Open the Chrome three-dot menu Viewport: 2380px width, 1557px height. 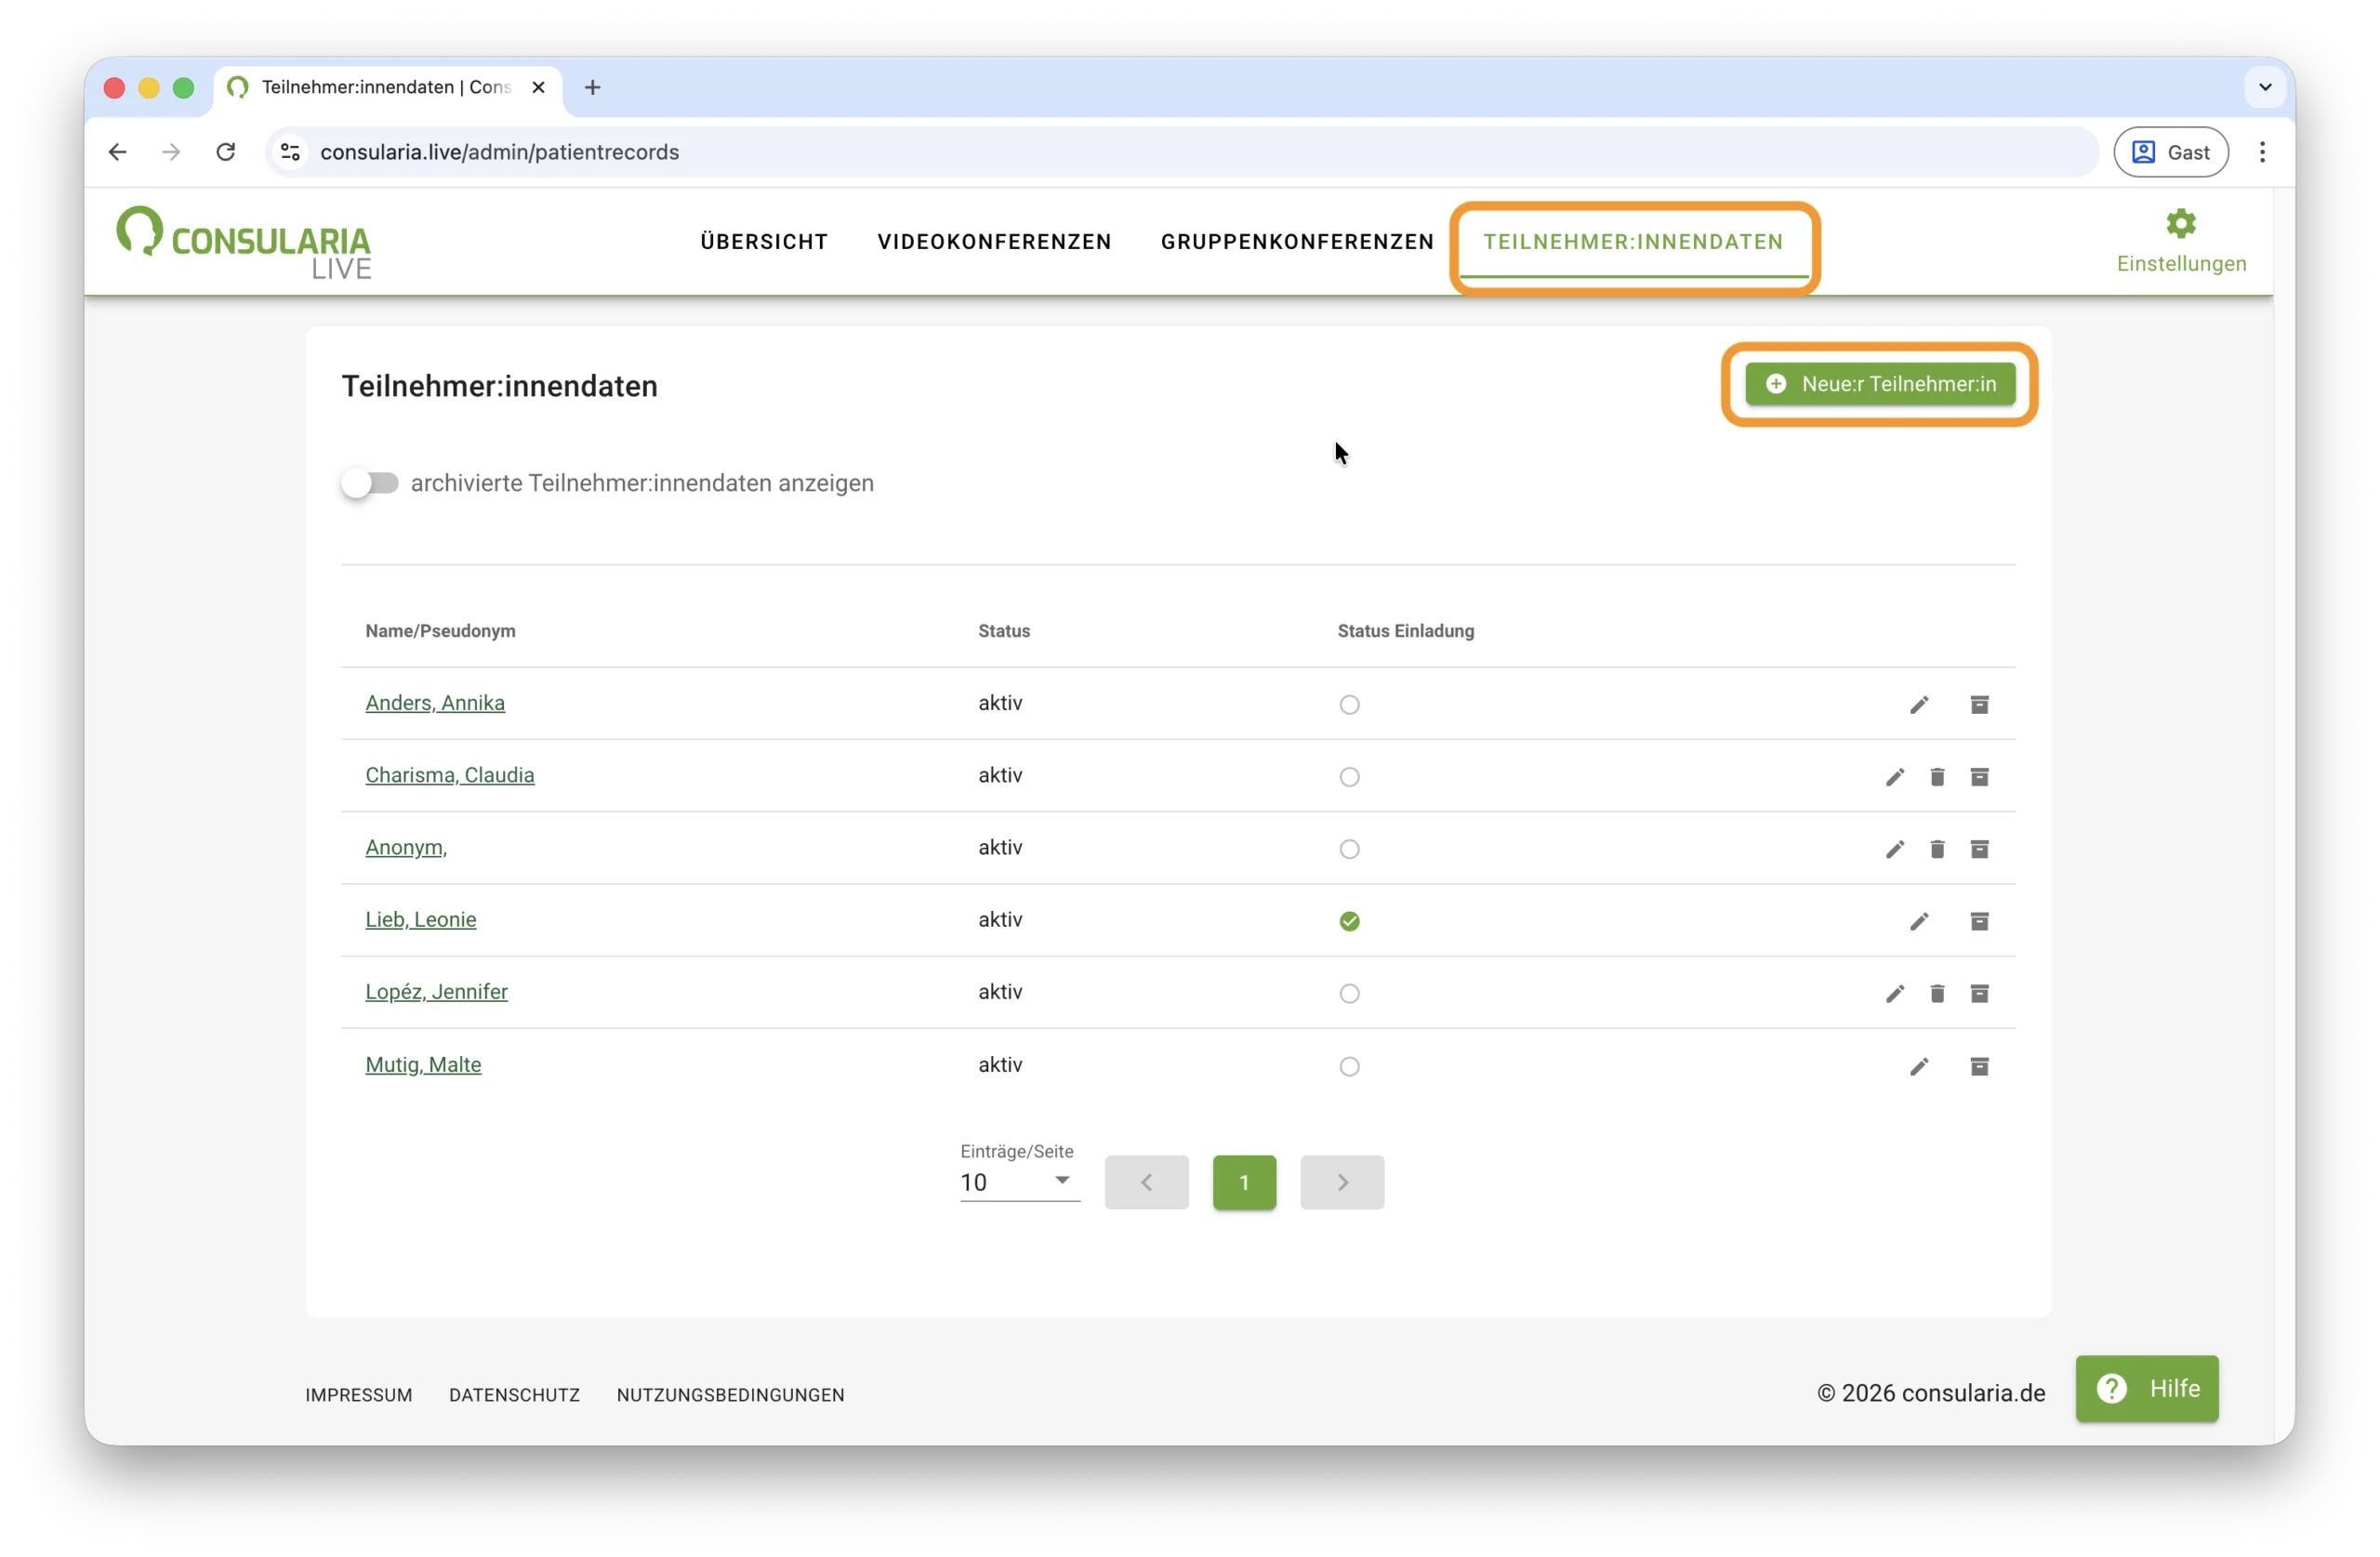click(2262, 152)
